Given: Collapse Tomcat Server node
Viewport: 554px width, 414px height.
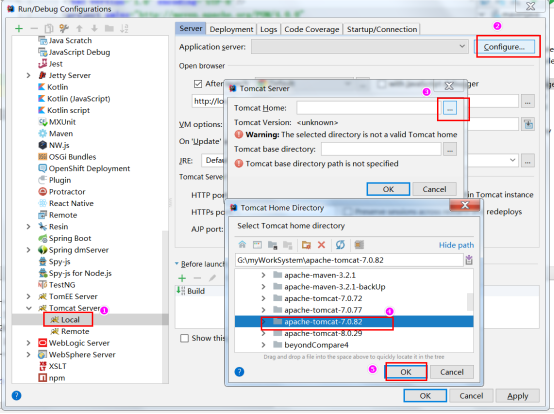Looking at the screenshot, I should [29, 308].
